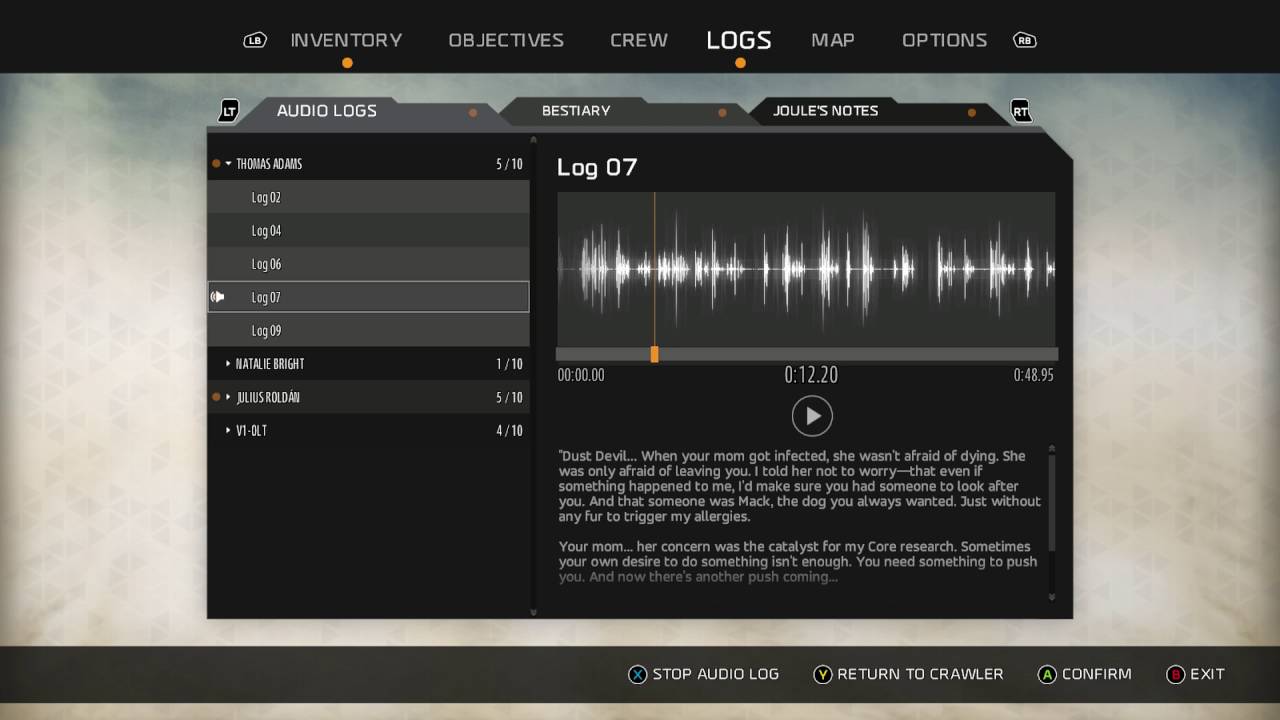Click the orange dot under Logs
The width and height of the screenshot is (1280, 720).
tap(740, 63)
